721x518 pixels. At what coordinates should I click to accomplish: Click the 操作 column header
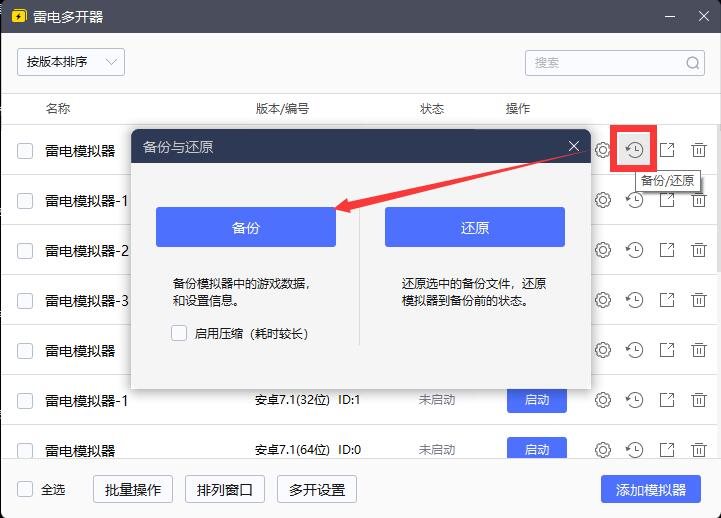pyautogui.click(x=518, y=108)
